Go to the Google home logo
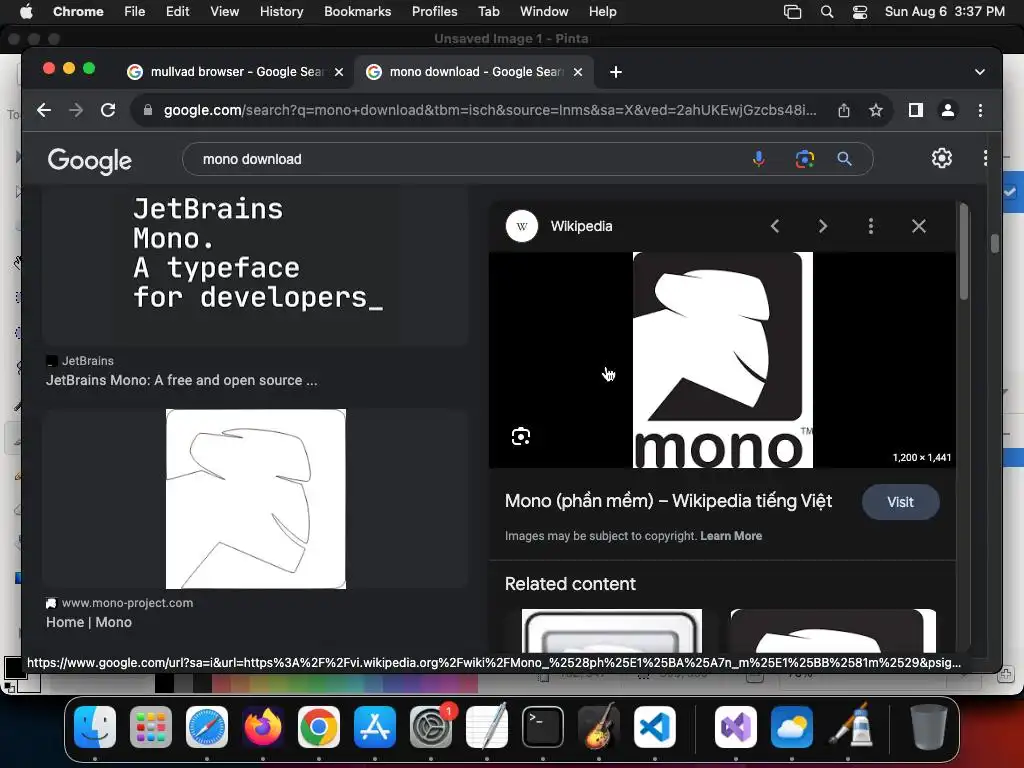This screenshot has width=1024, height=768. point(89,161)
